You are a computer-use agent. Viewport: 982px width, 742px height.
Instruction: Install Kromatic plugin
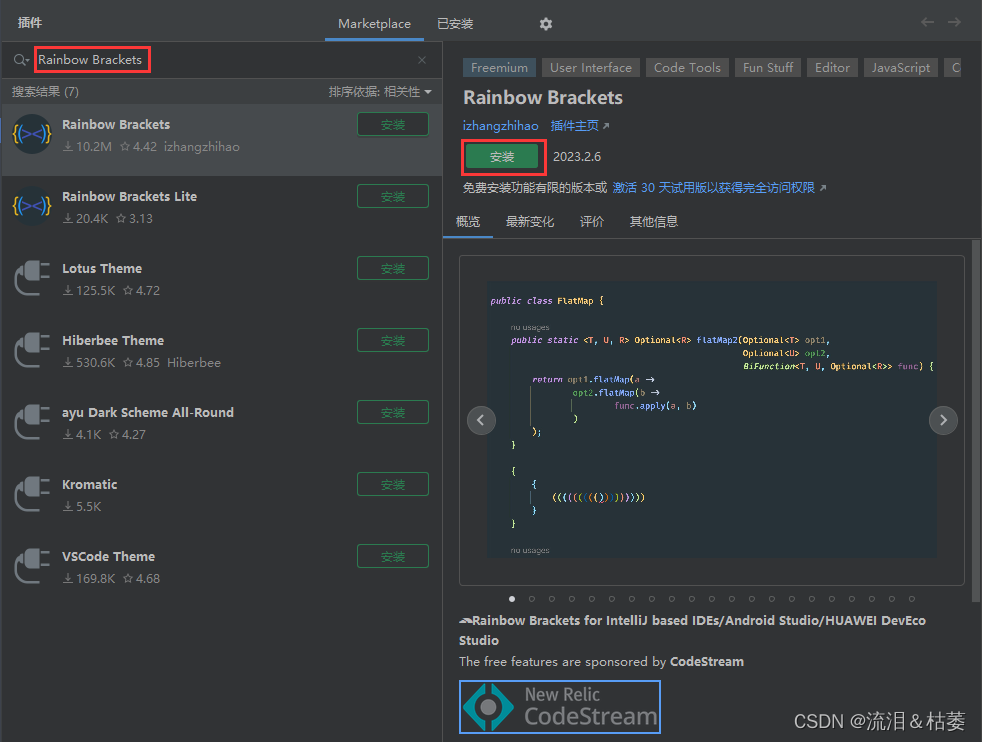(x=393, y=485)
